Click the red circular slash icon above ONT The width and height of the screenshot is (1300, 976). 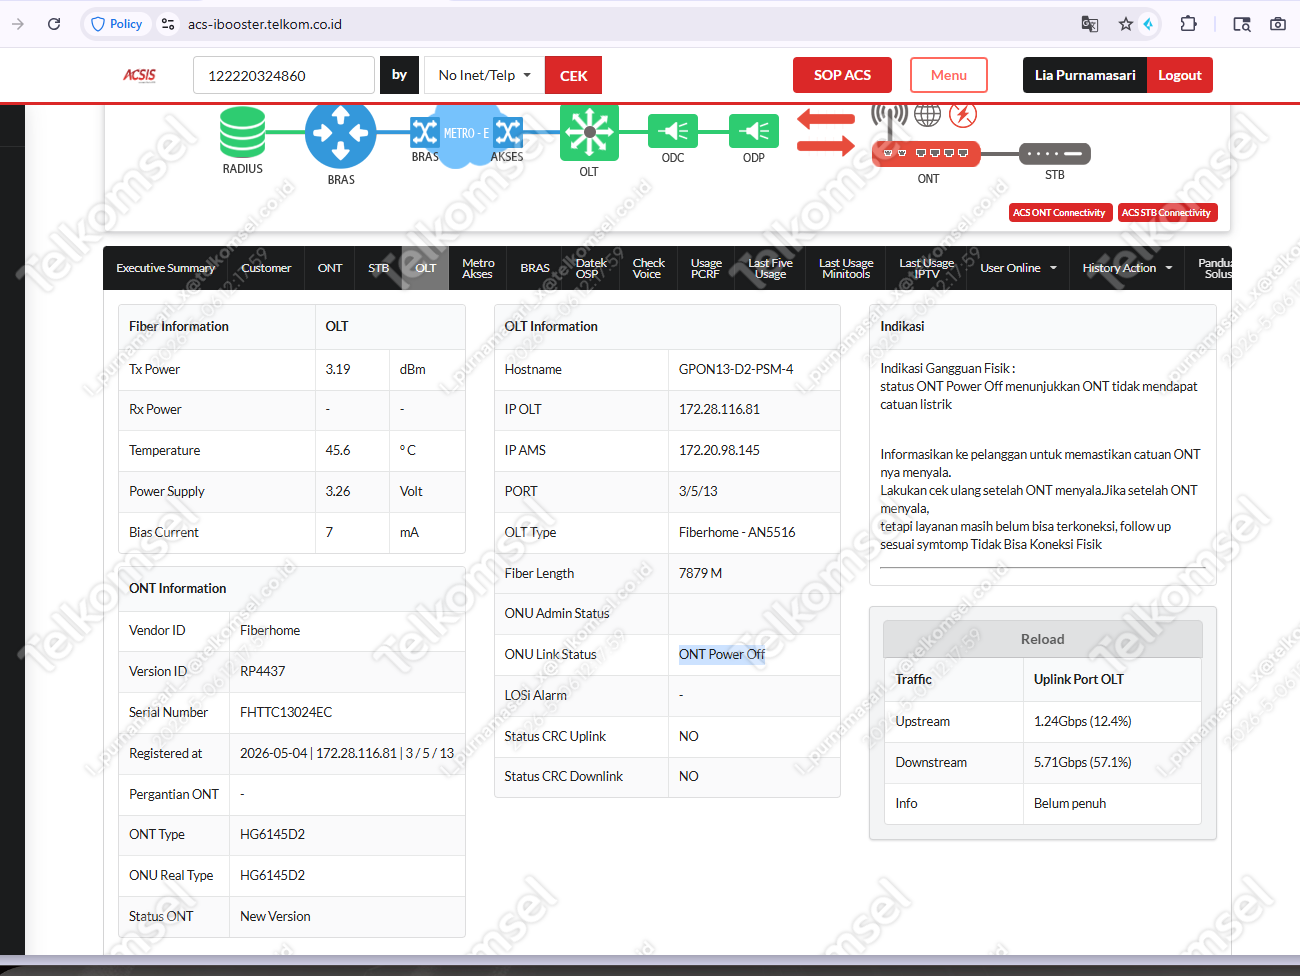(x=963, y=115)
